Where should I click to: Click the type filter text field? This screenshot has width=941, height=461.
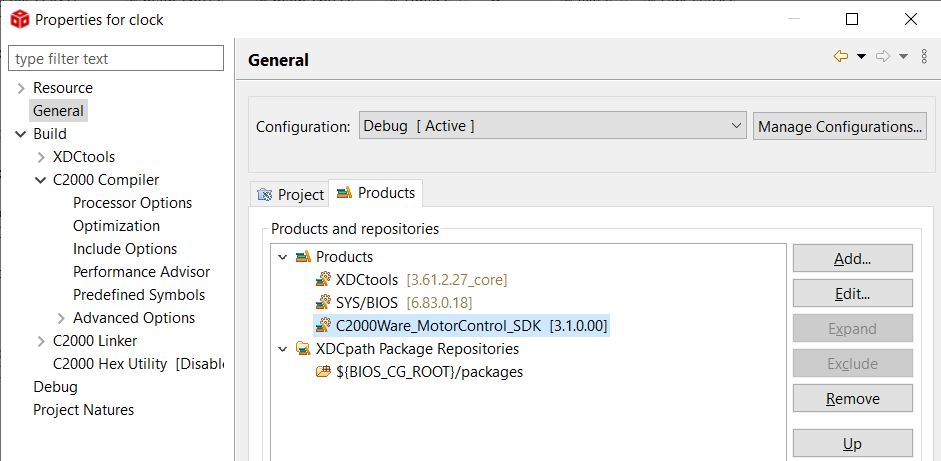point(116,59)
